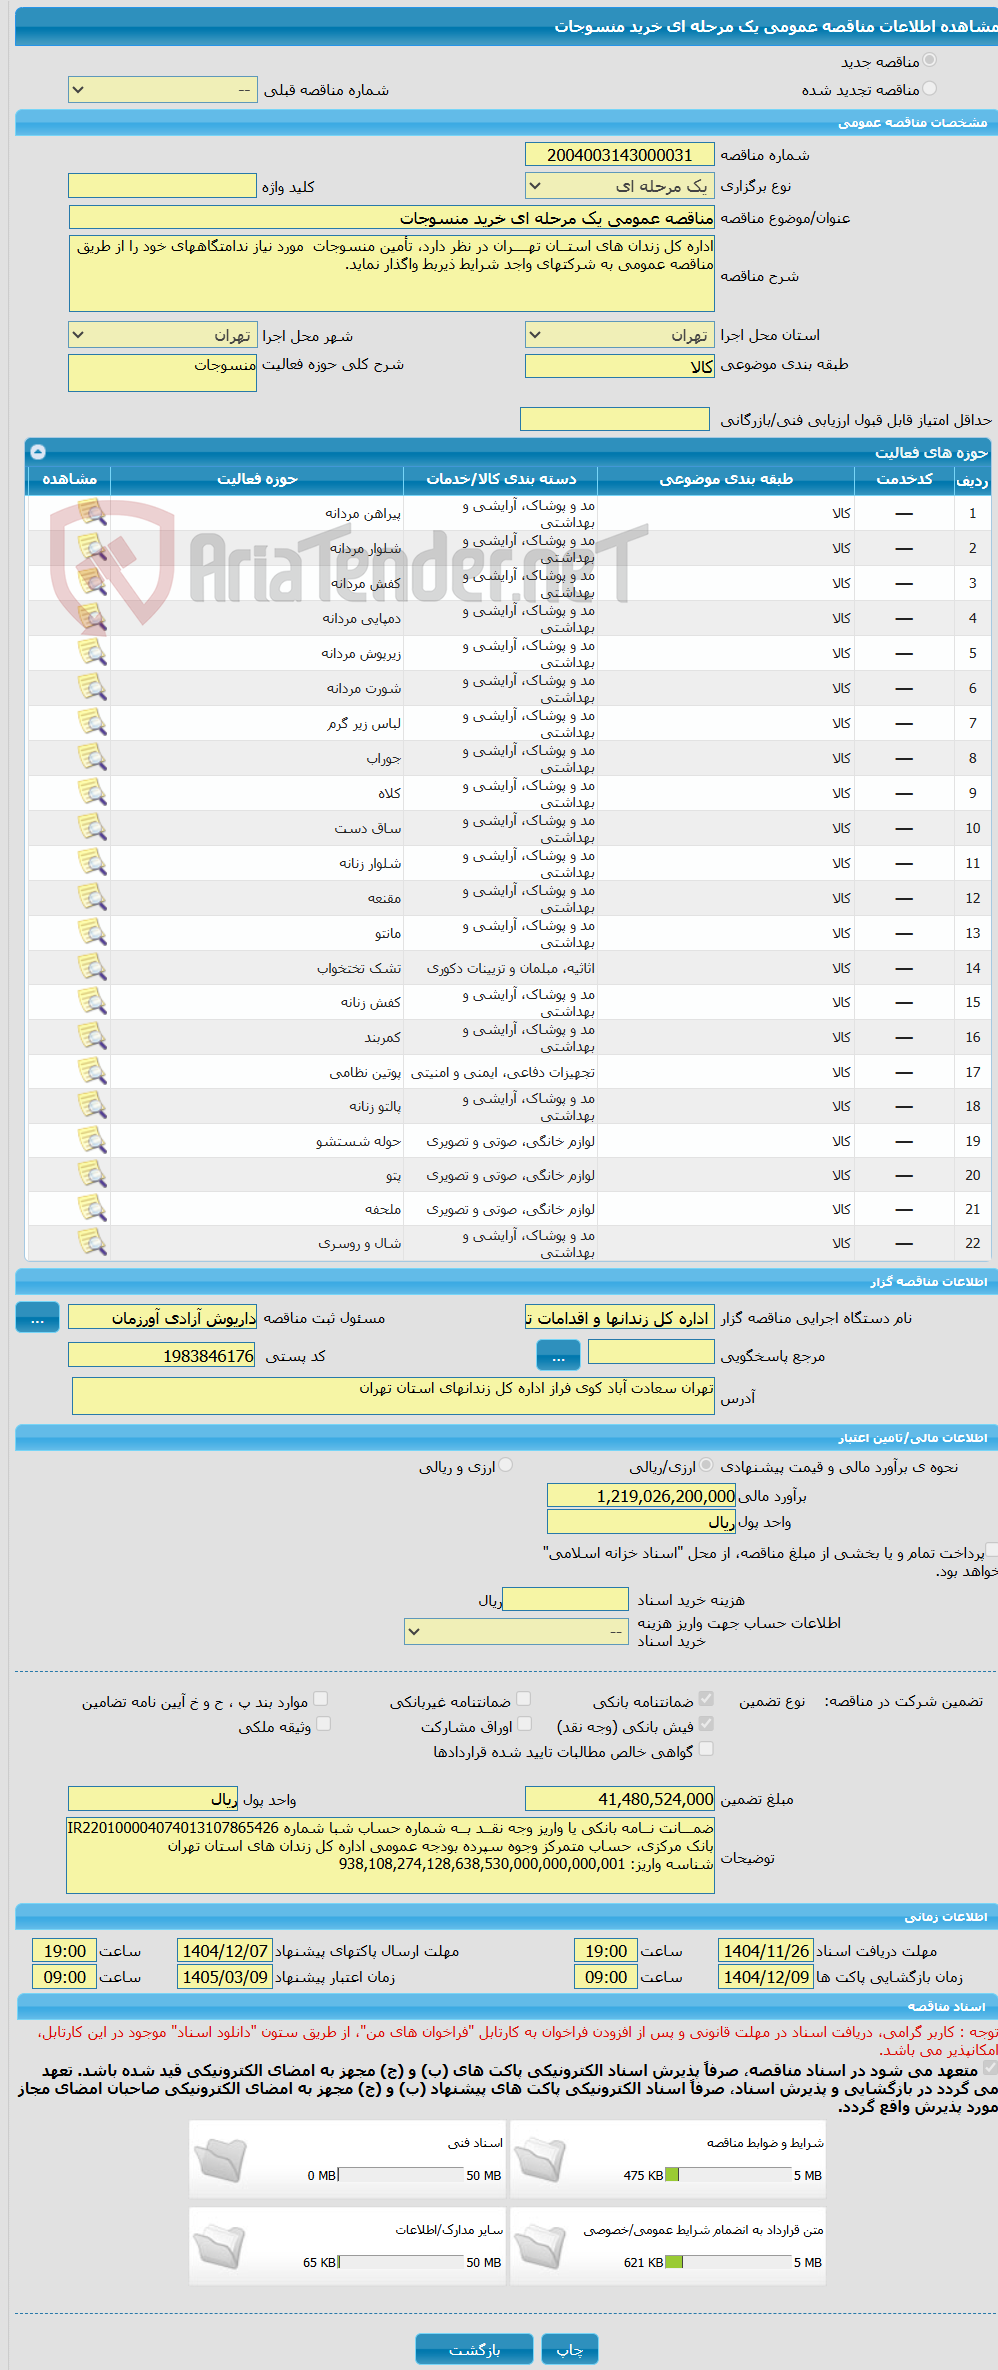Click ellipsis button next to مسئول ثبت مناقصه
The image size is (998, 2370).
click(37, 1318)
